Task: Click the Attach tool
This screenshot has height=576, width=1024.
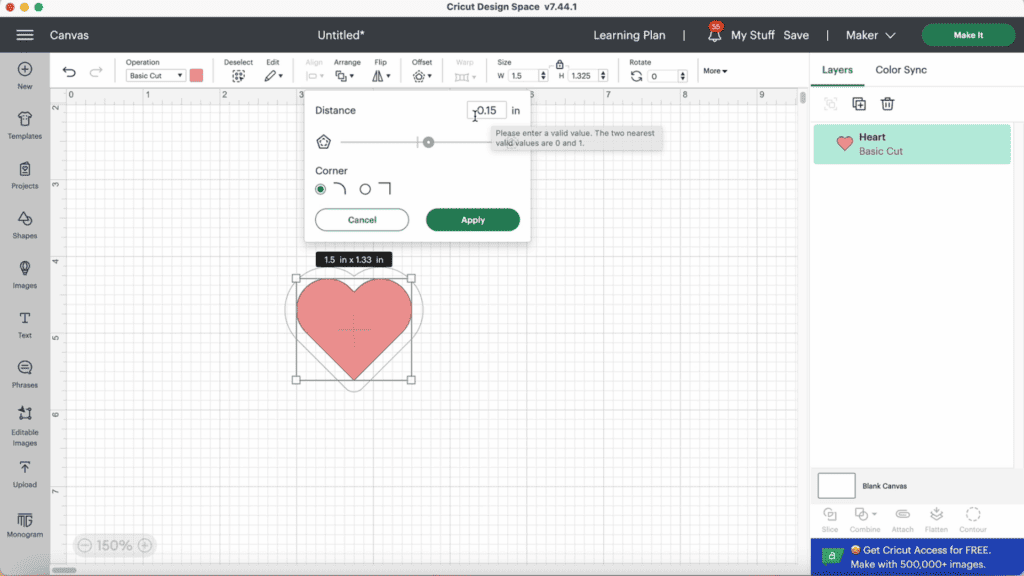Action: coord(903,520)
